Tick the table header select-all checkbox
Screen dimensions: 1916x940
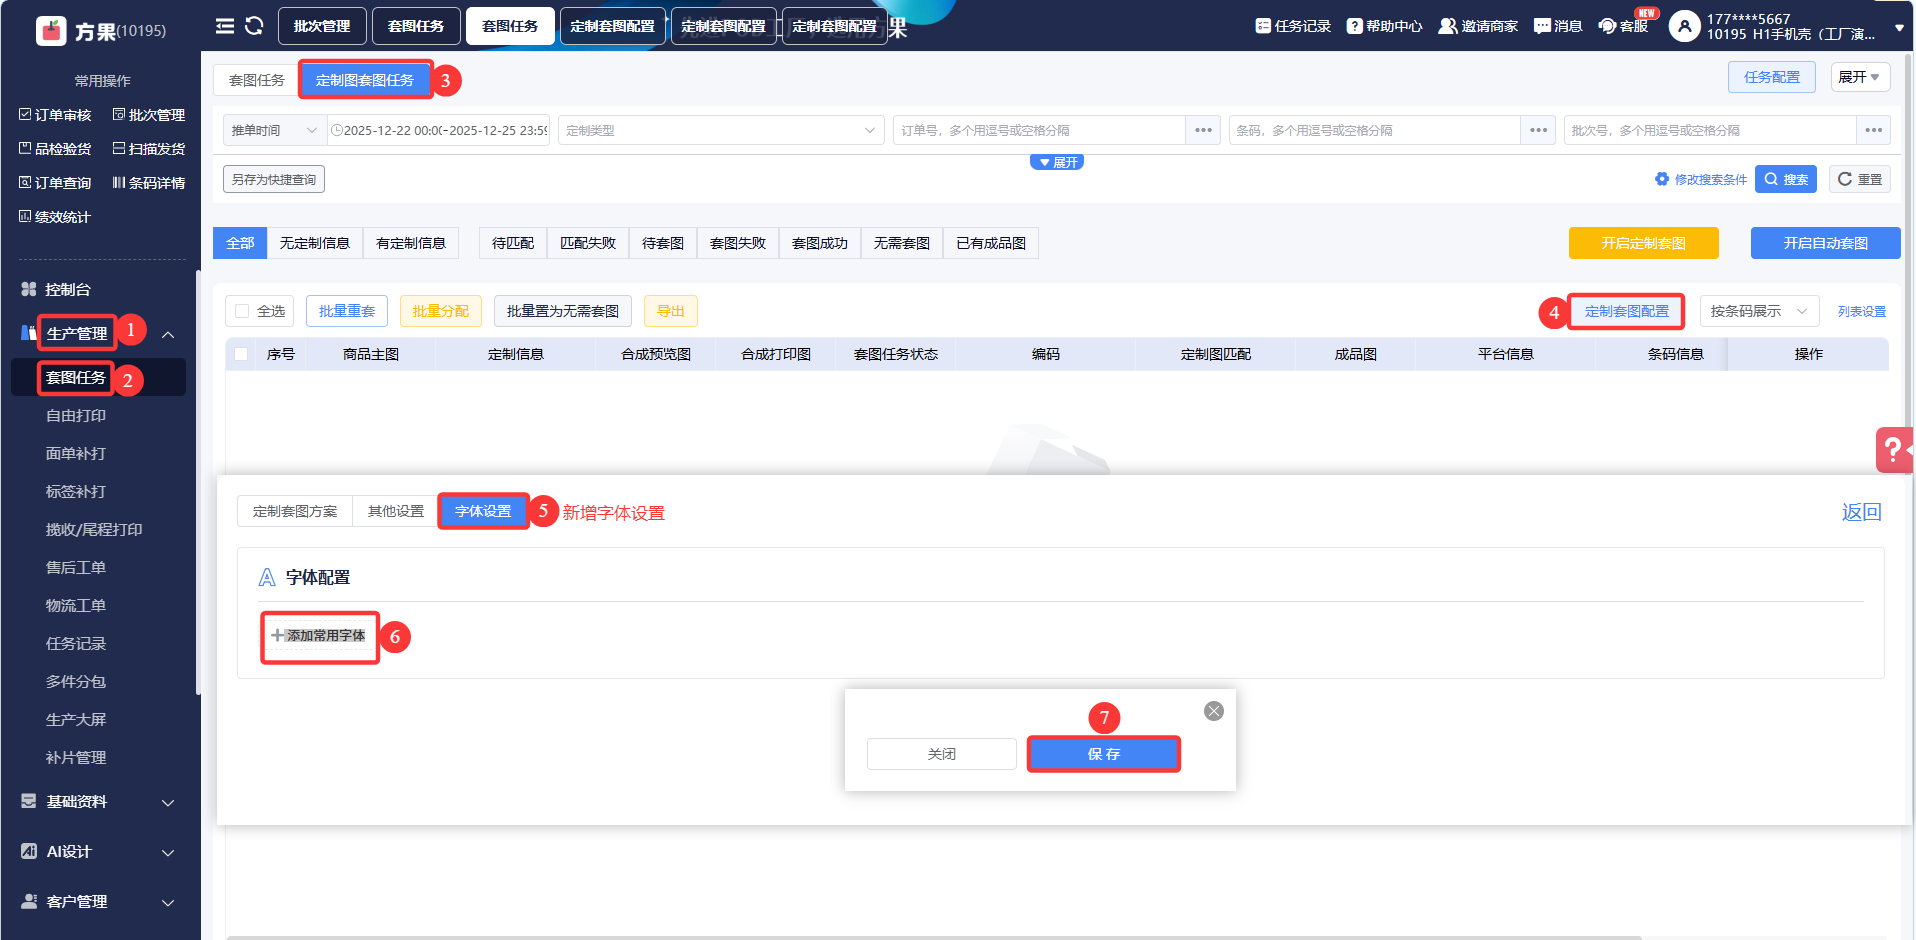pos(241,354)
